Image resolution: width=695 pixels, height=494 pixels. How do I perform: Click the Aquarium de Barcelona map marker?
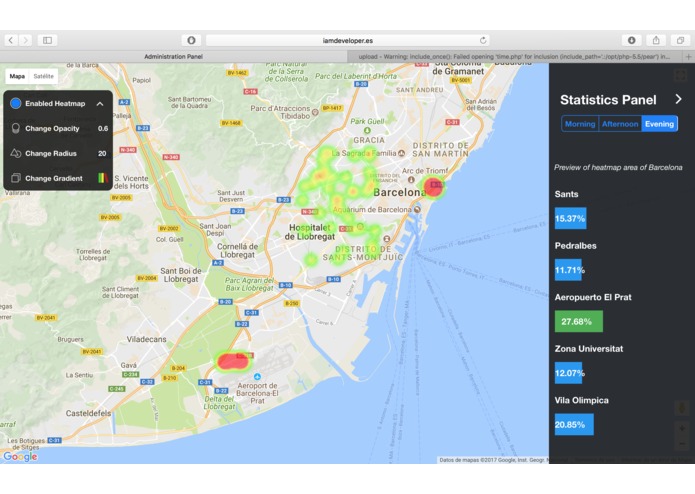click(x=417, y=209)
